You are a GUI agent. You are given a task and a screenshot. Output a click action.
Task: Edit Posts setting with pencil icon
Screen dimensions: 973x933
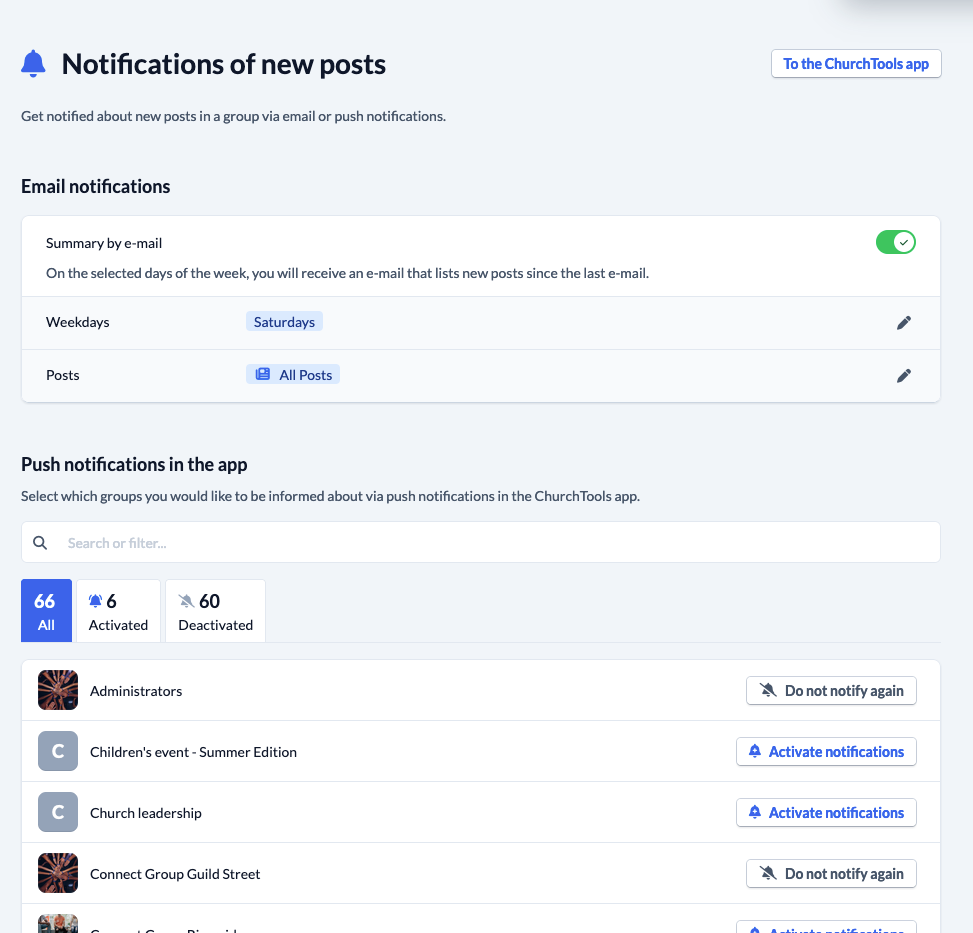pos(904,375)
